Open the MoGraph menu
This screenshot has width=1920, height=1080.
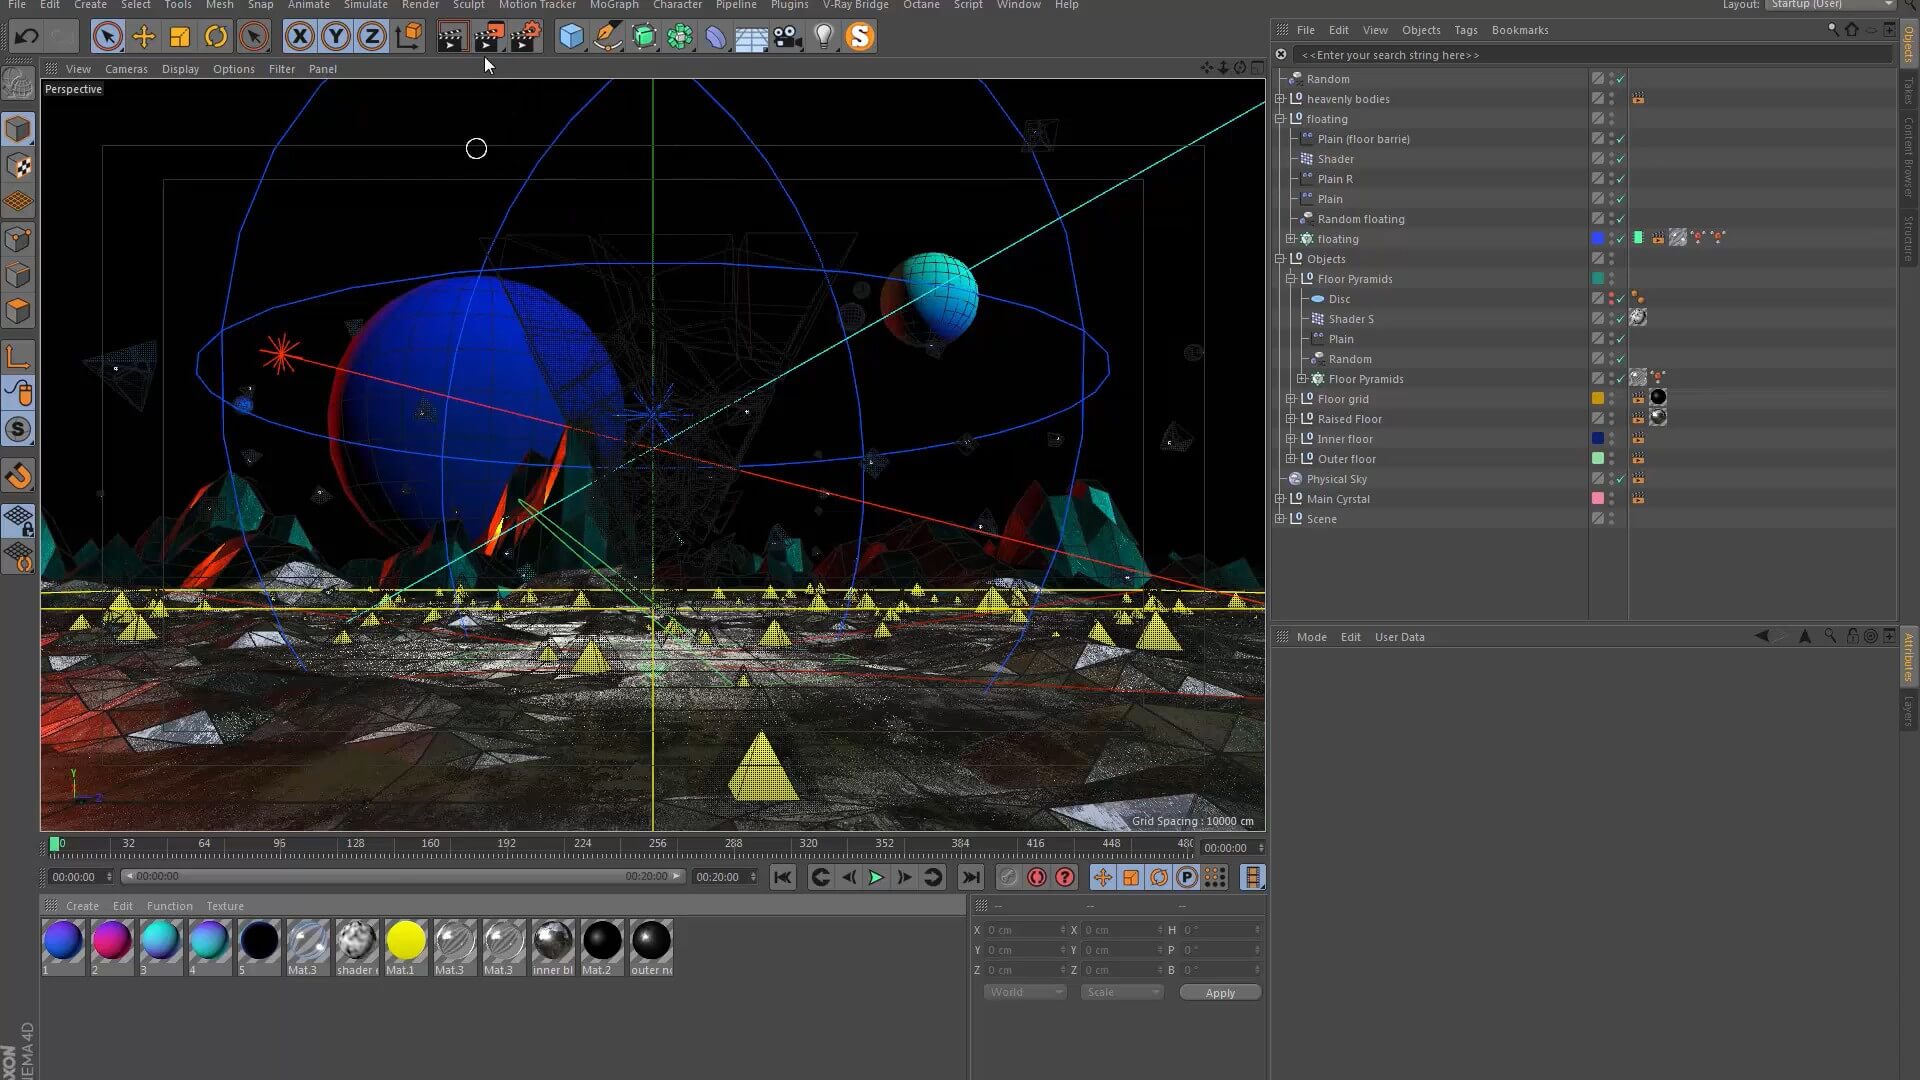point(613,5)
